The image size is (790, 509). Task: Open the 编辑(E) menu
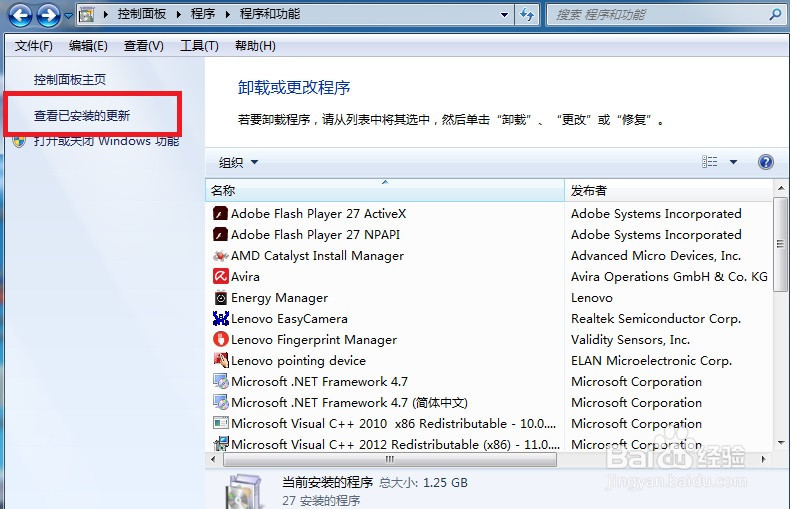click(88, 46)
